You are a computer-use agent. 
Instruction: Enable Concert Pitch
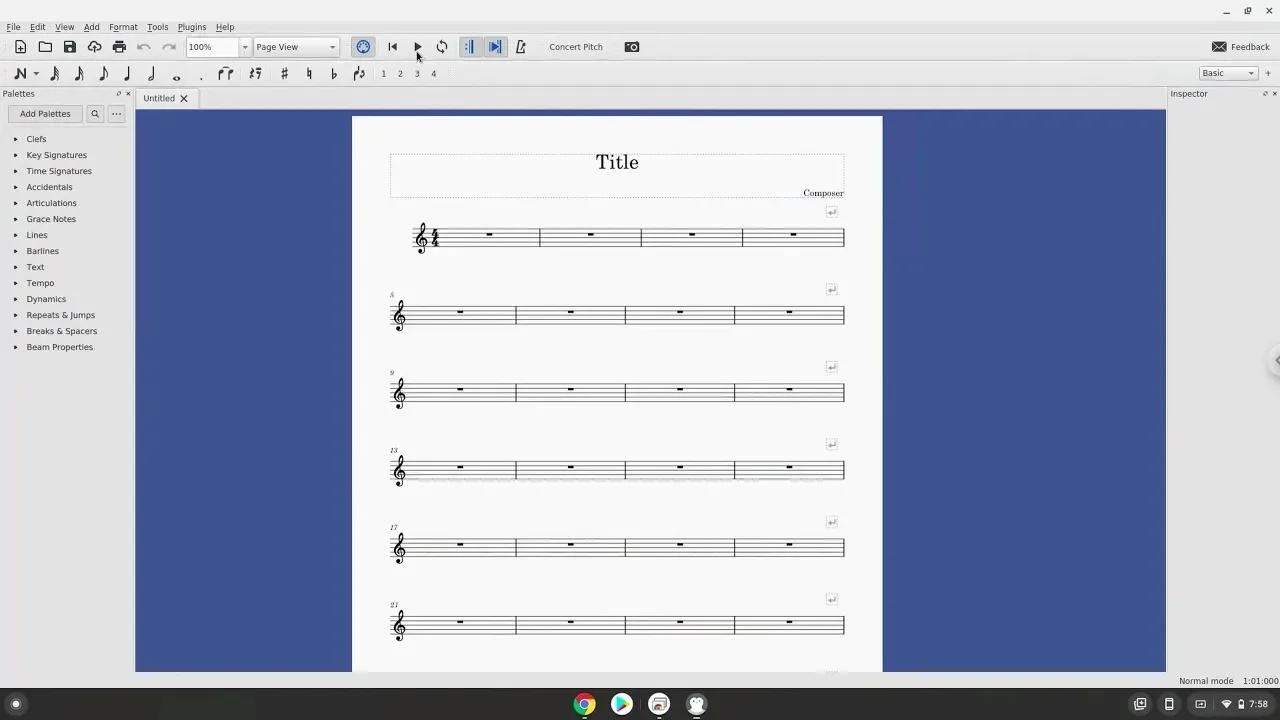pyautogui.click(x=575, y=46)
